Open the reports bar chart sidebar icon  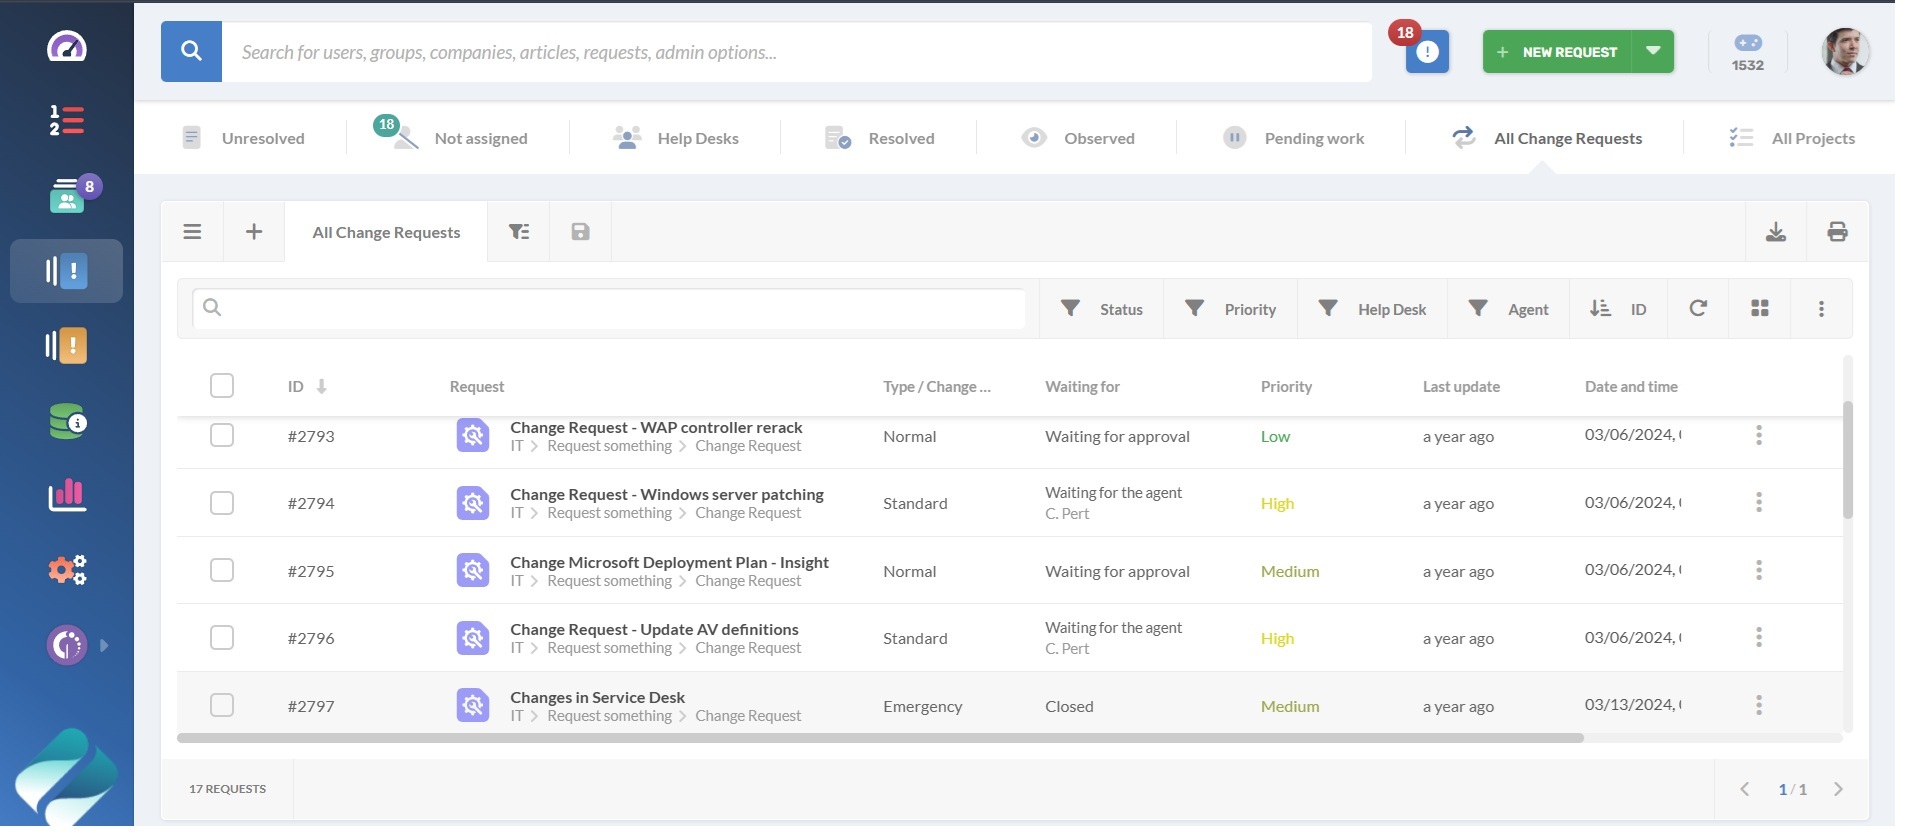click(x=67, y=495)
